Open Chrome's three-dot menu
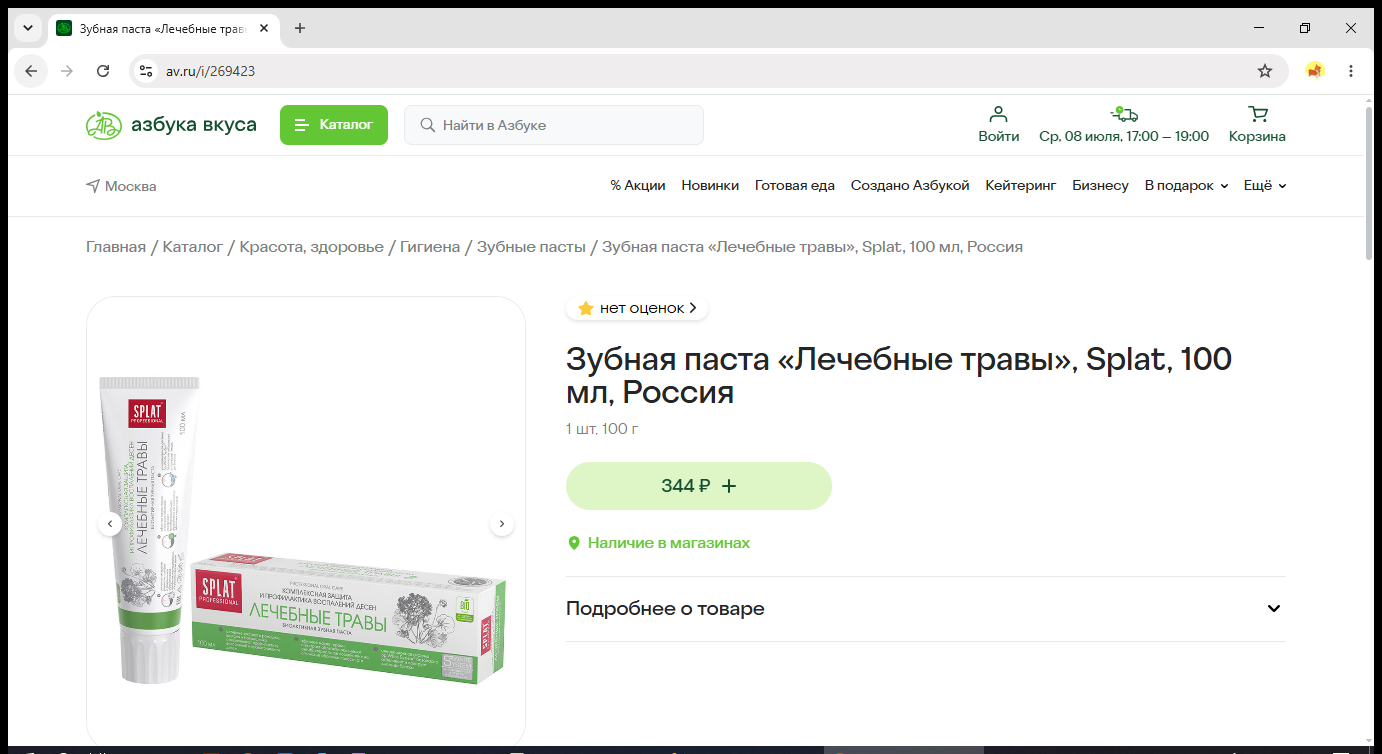This screenshot has height=754, width=1382. (1351, 71)
